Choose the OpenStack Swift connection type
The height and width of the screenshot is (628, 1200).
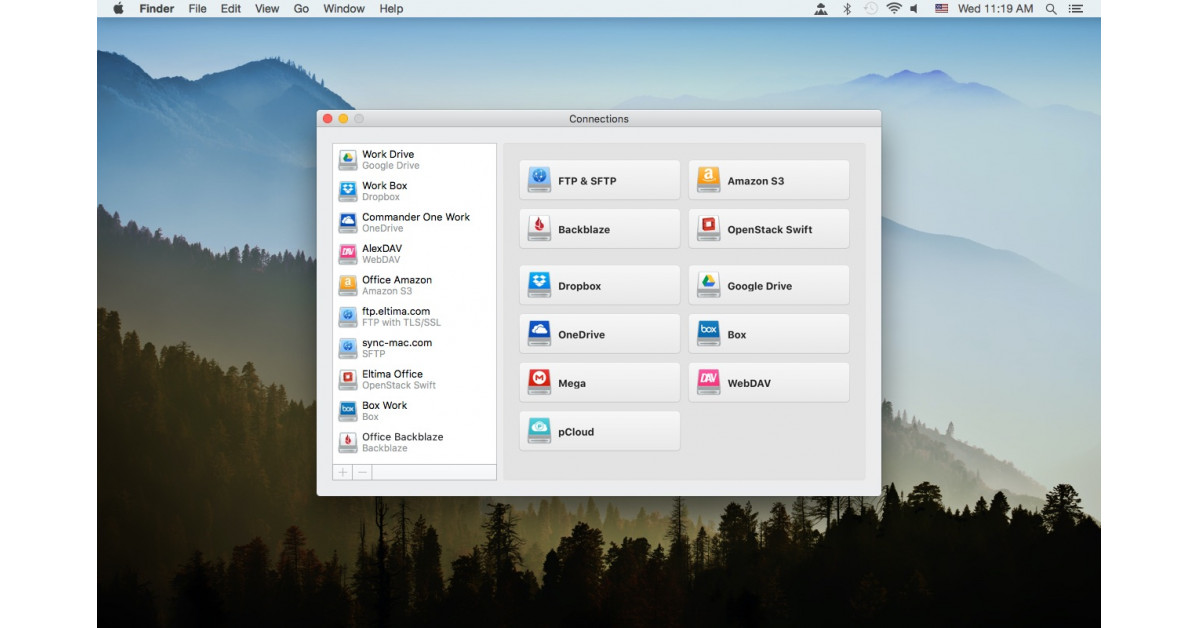pyautogui.click(x=769, y=229)
